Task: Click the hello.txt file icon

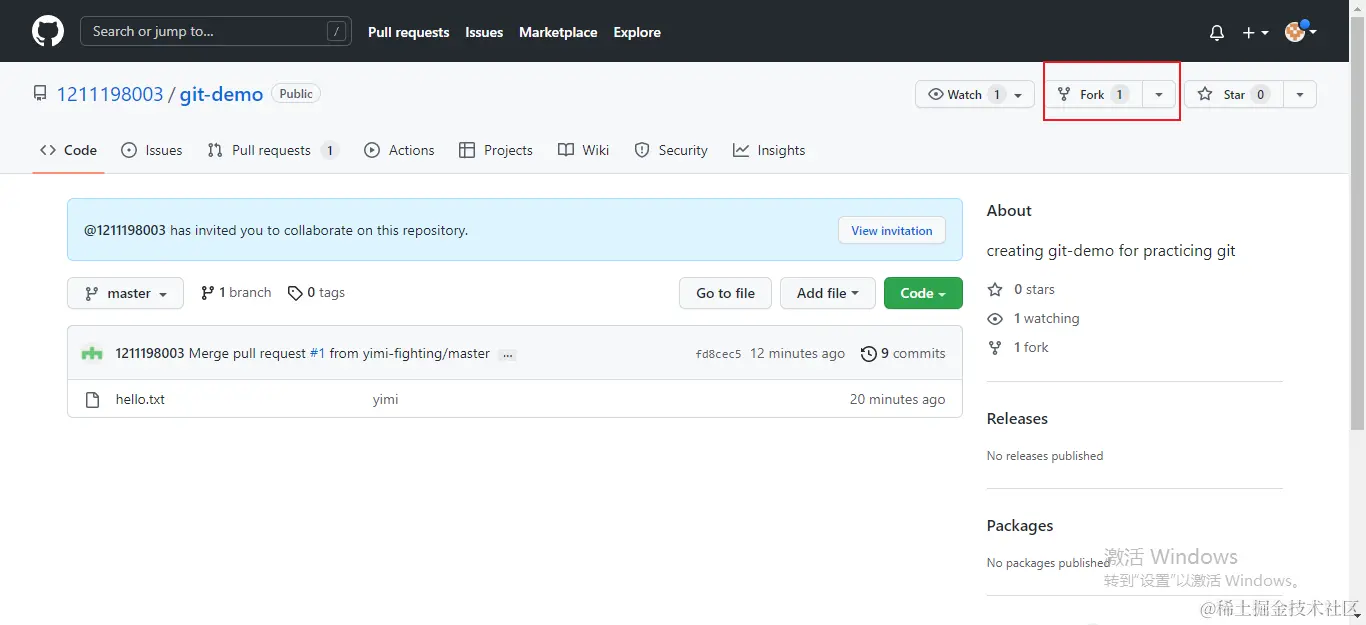Action: point(92,399)
